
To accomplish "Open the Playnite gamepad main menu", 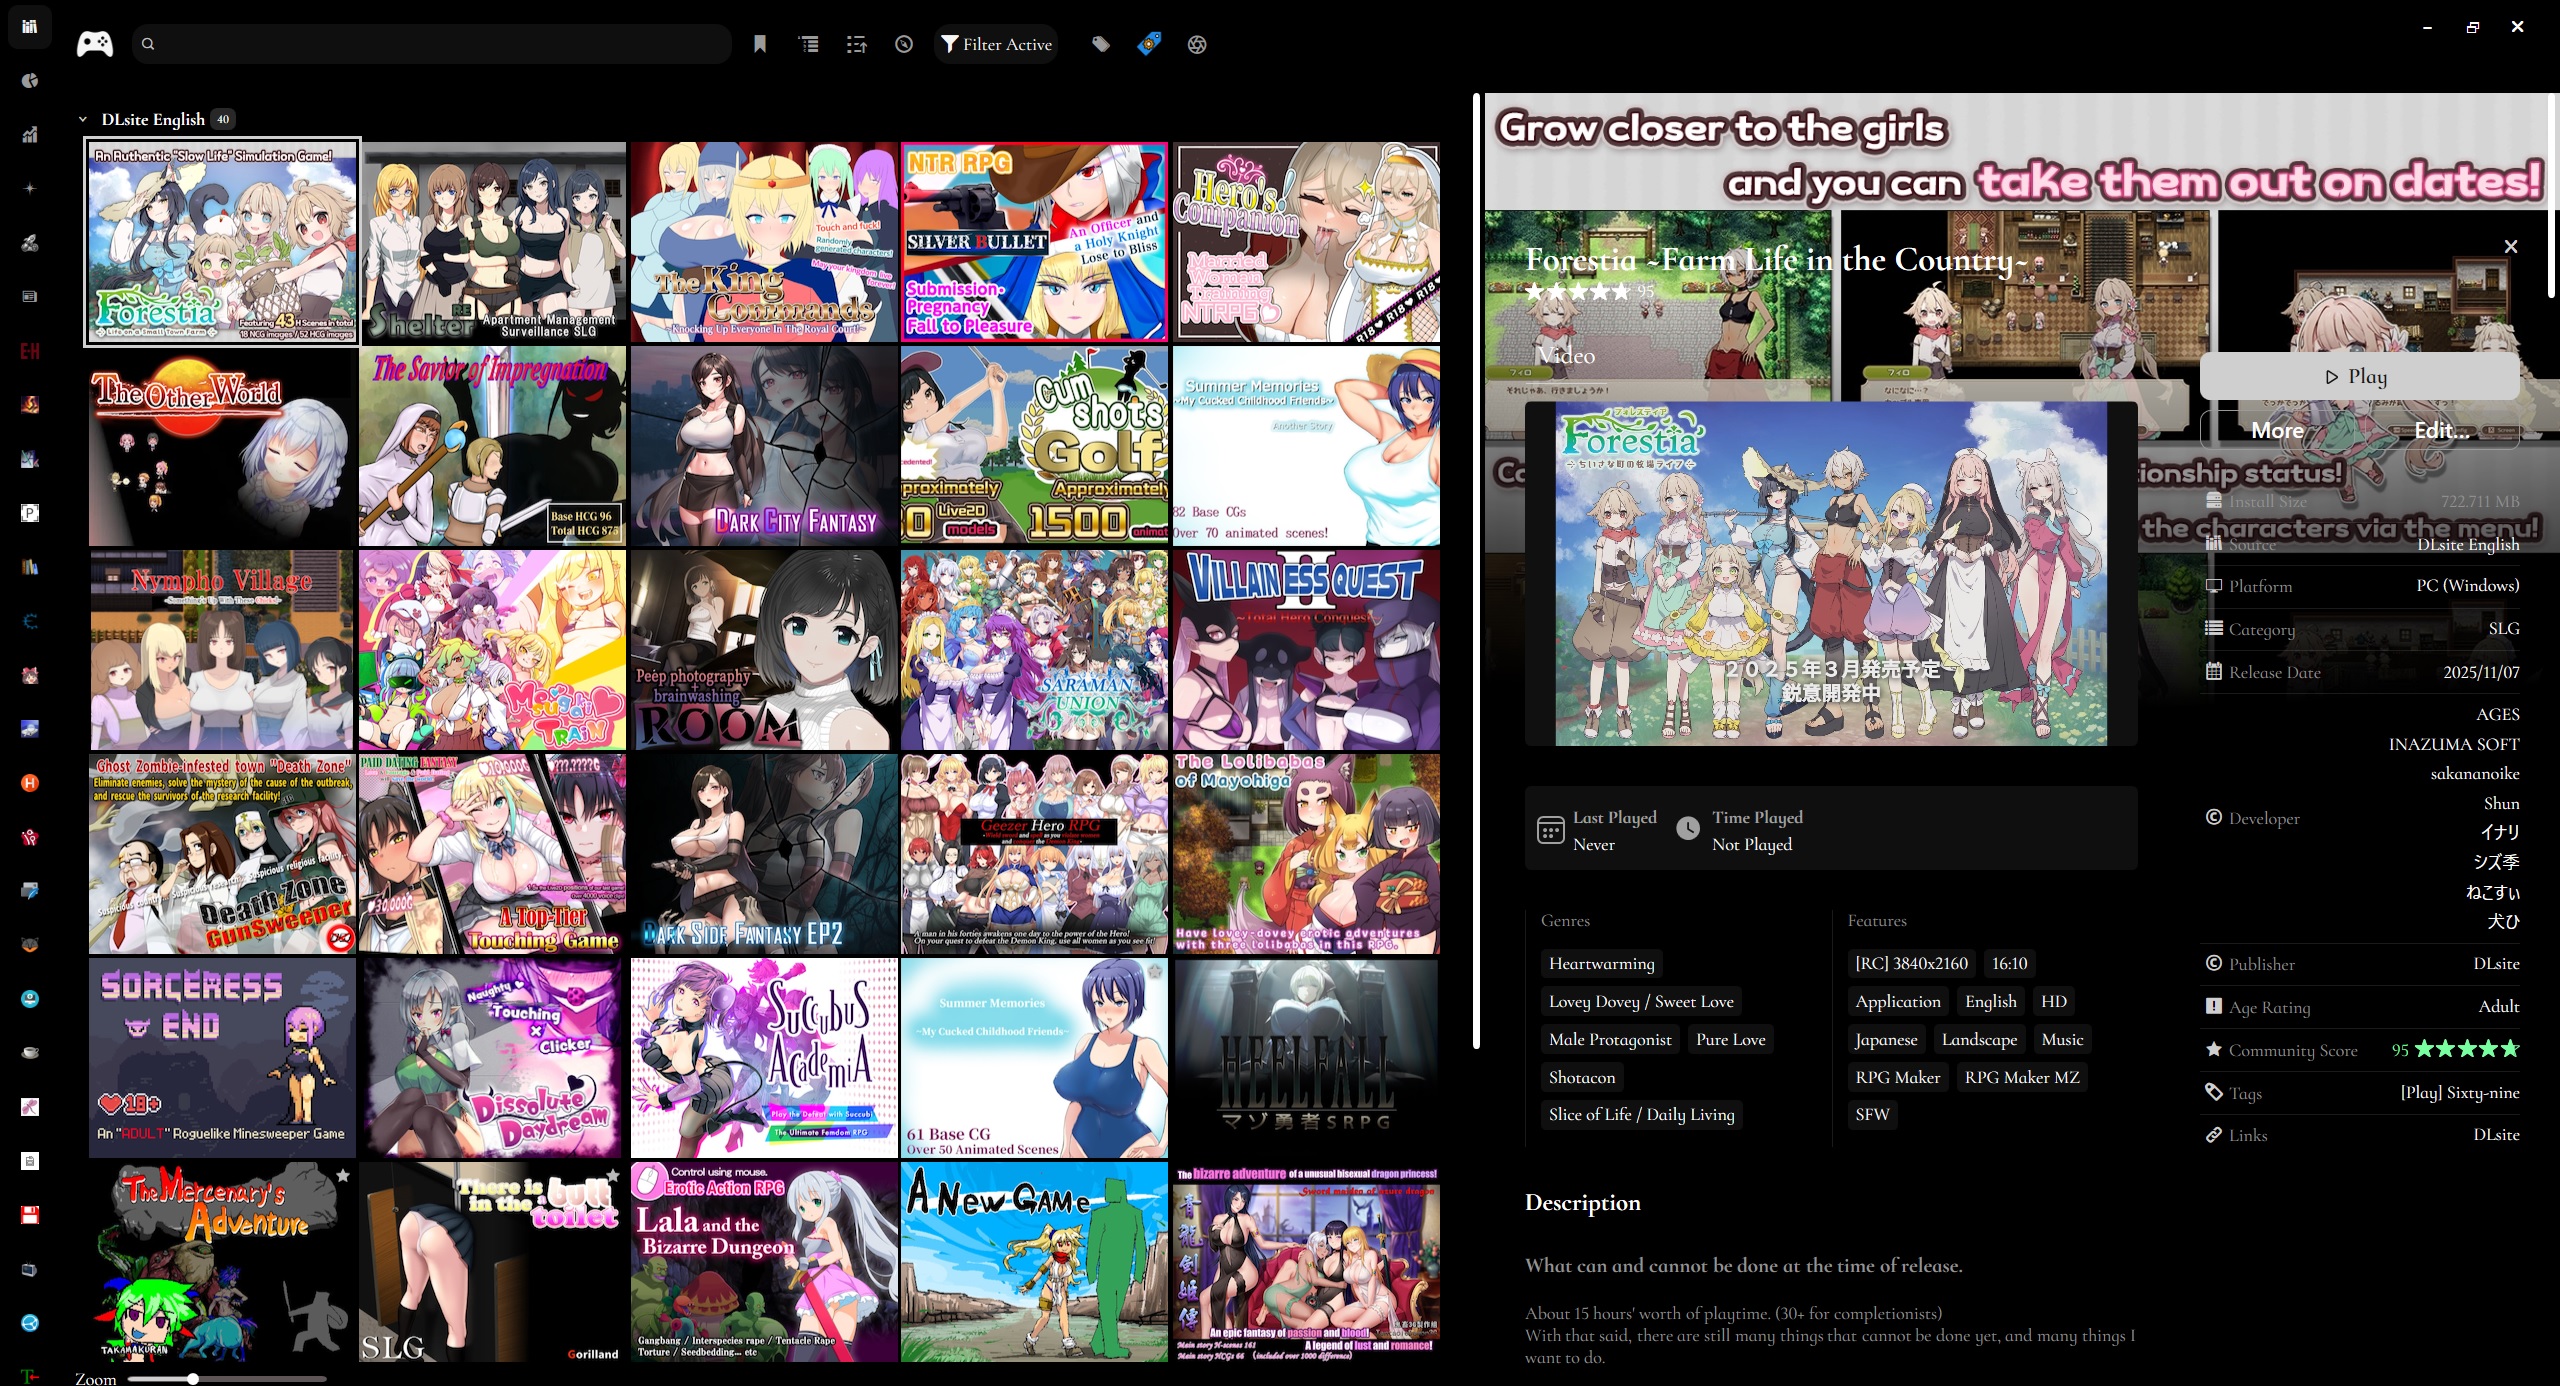I will (95, 44).
